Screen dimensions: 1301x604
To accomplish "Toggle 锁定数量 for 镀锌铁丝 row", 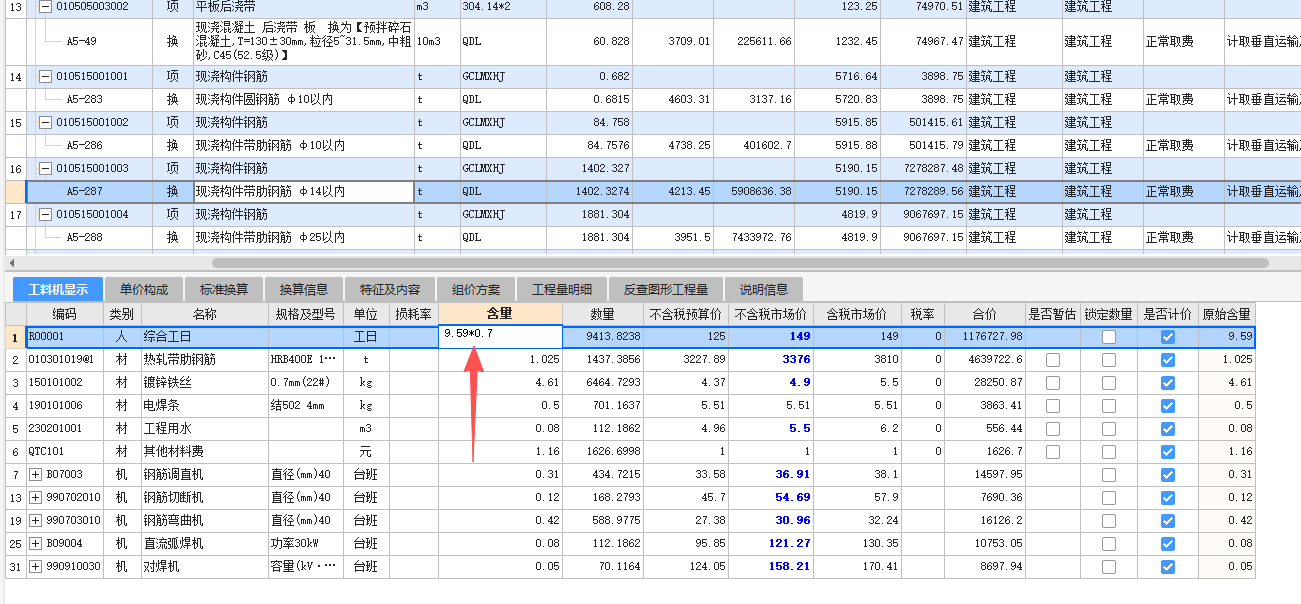I will pyautogui.click(x=1108, y=382).
